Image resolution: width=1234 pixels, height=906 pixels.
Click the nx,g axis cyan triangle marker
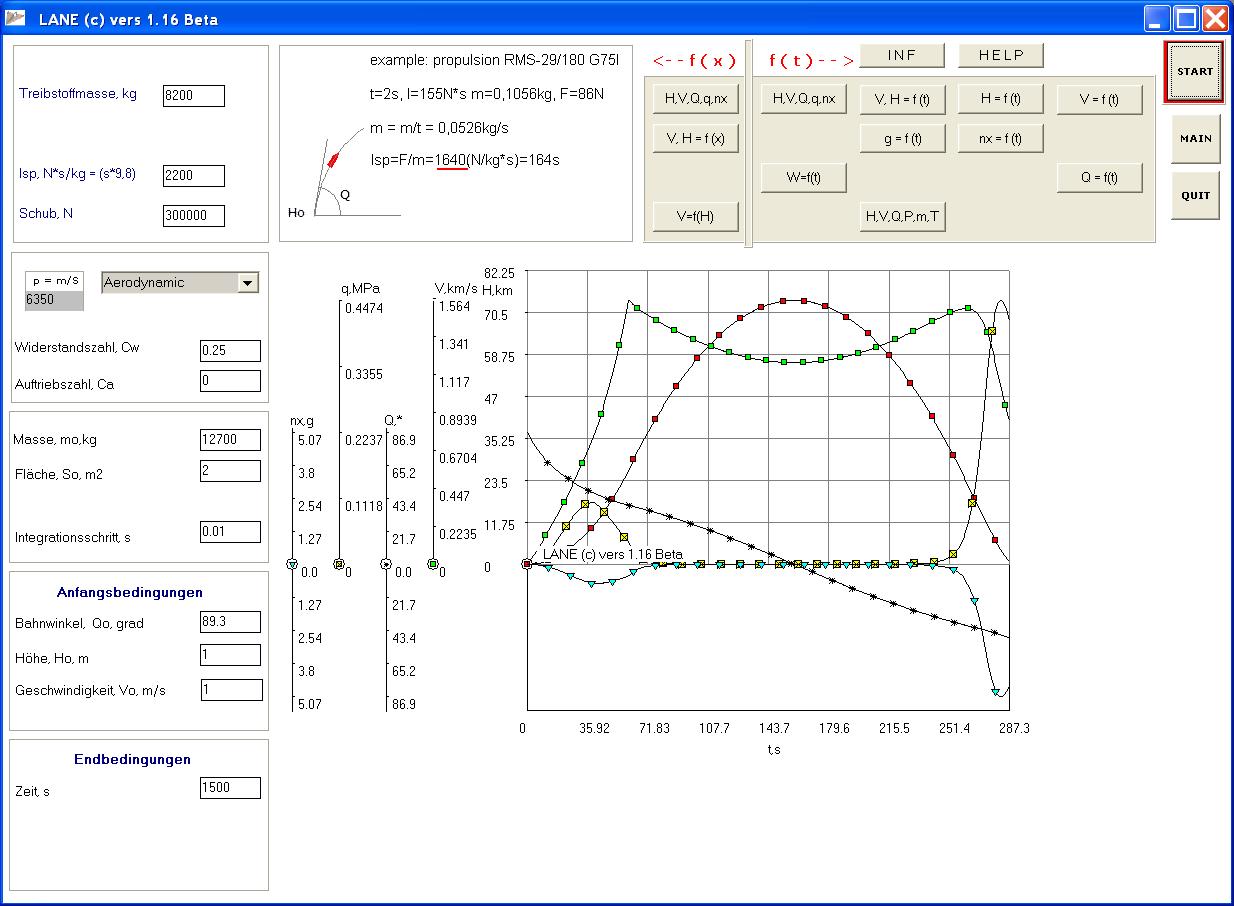[292, 565]
